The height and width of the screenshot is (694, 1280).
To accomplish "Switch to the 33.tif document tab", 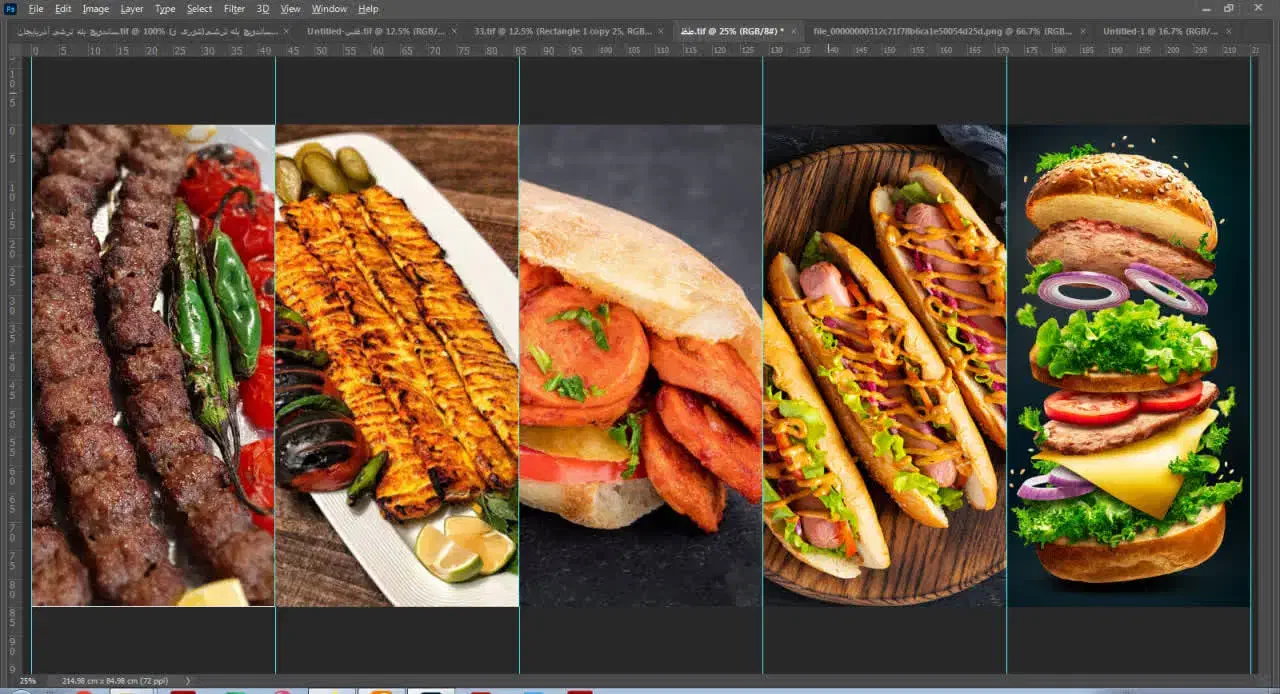I will click(x=562, y=31).
